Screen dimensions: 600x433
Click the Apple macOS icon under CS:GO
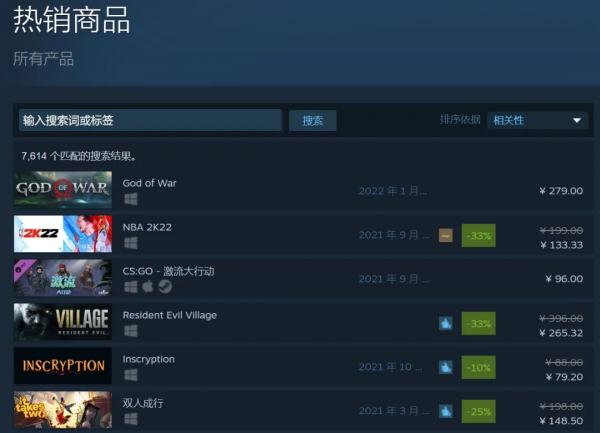pyautogui.click(x=148, y=286)
